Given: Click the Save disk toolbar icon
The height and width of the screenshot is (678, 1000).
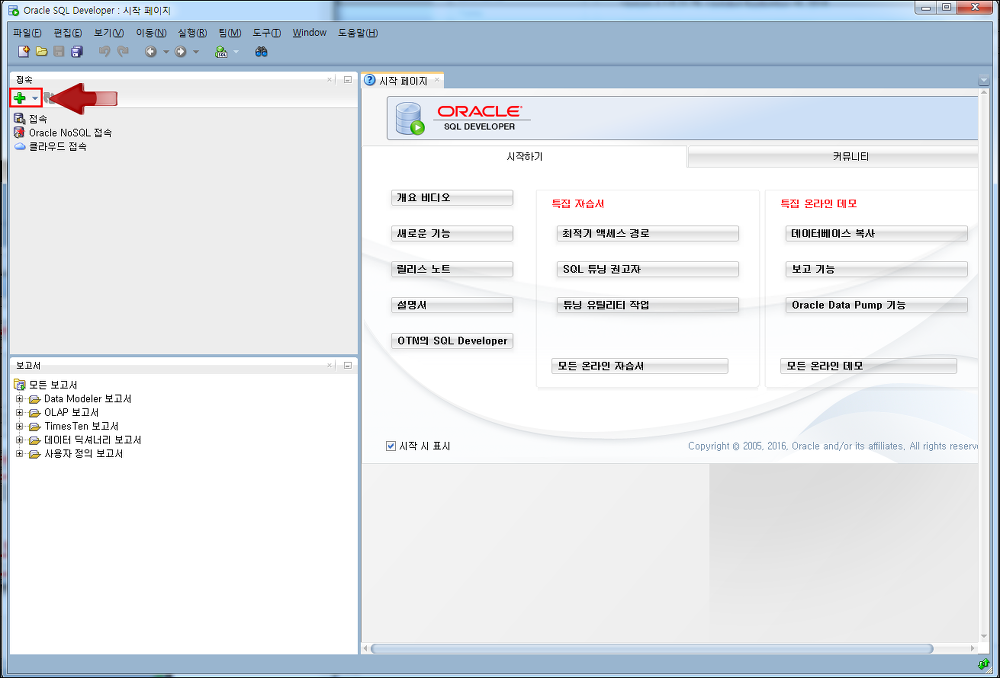Looking at the screenshot, I should 59,52.
